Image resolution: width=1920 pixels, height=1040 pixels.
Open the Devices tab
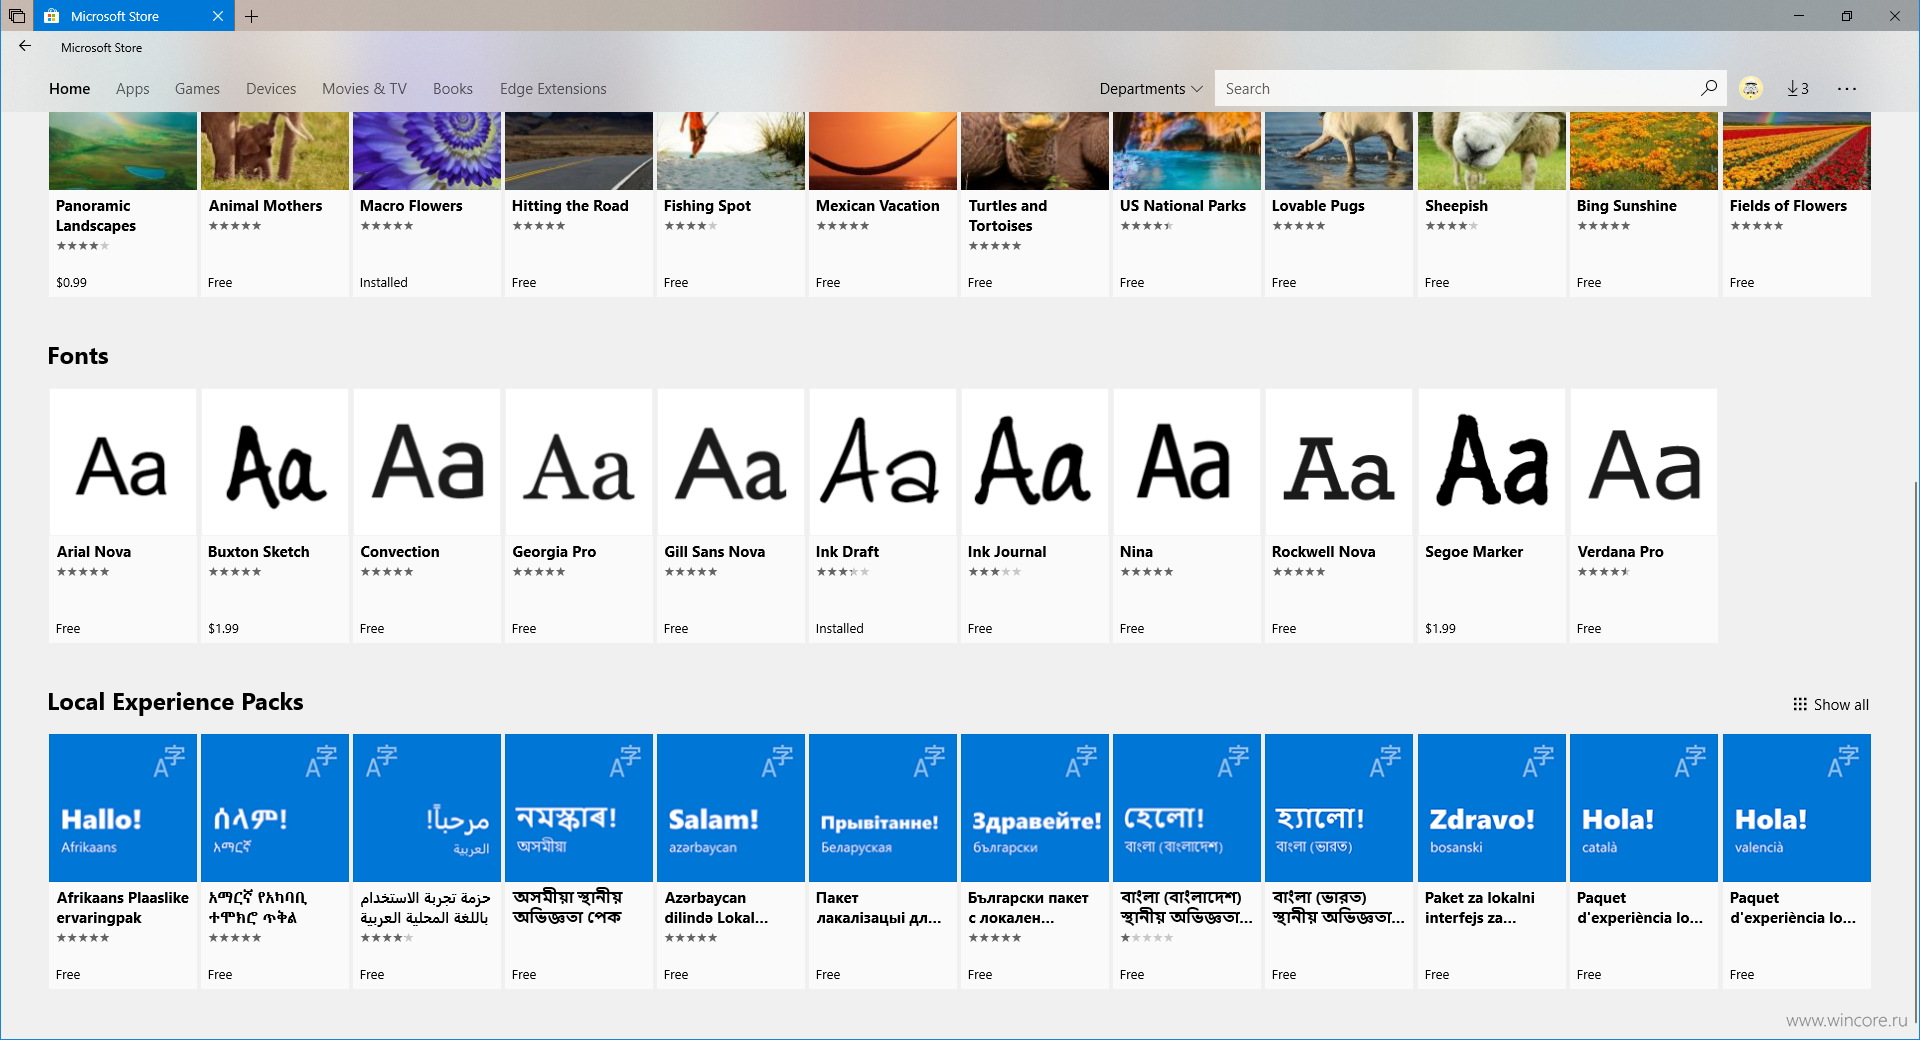[x=271, y=88]
